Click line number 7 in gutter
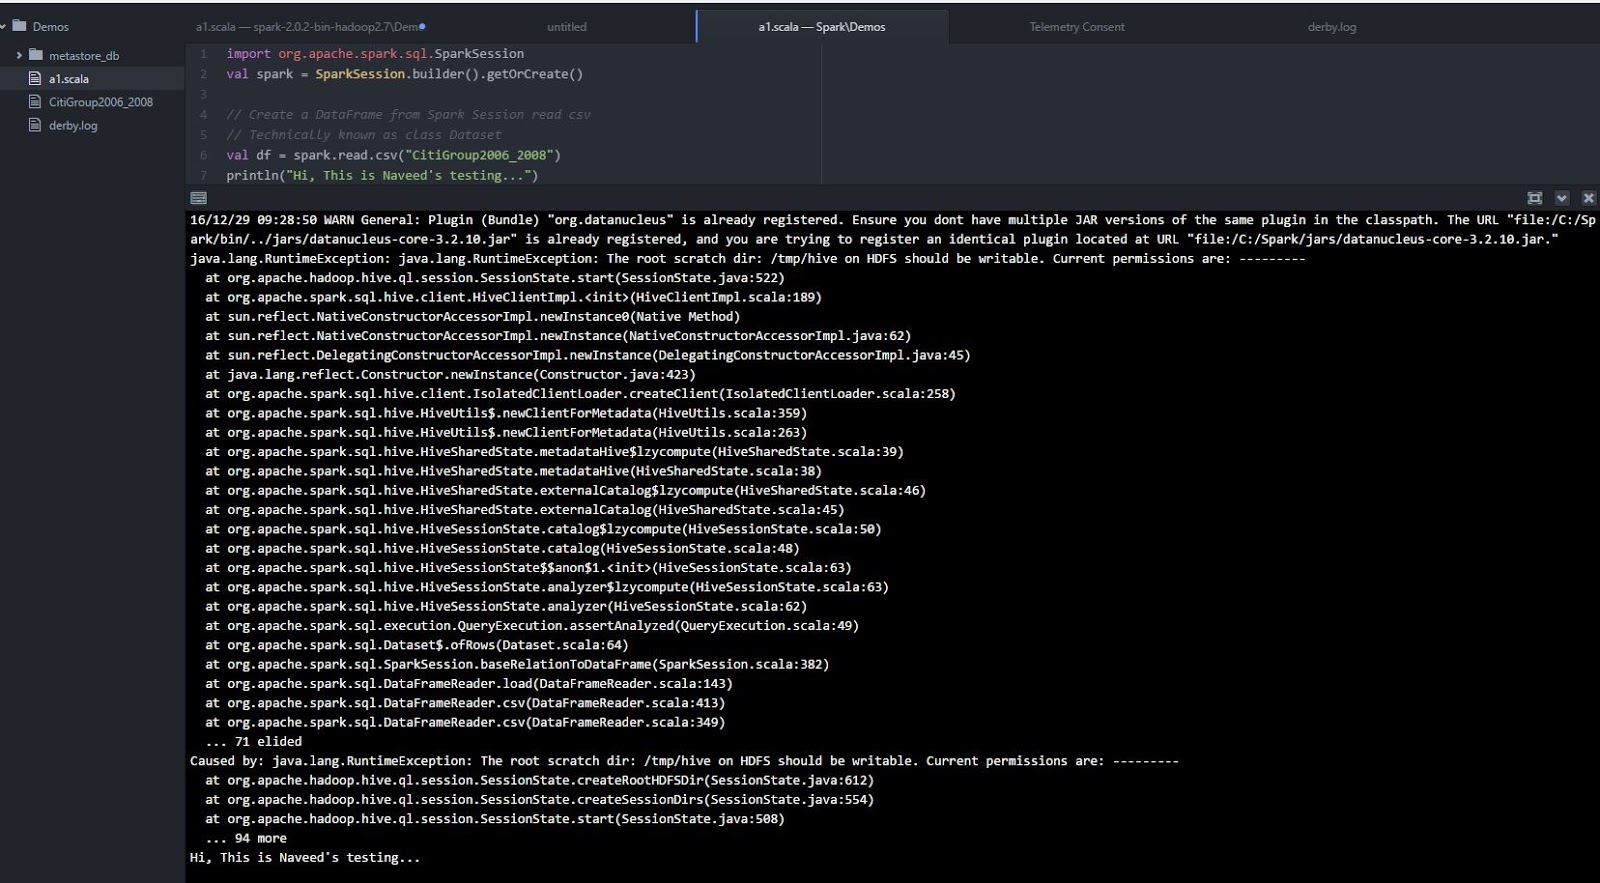This screenshot has width=1600, height=883. [203, 175]
